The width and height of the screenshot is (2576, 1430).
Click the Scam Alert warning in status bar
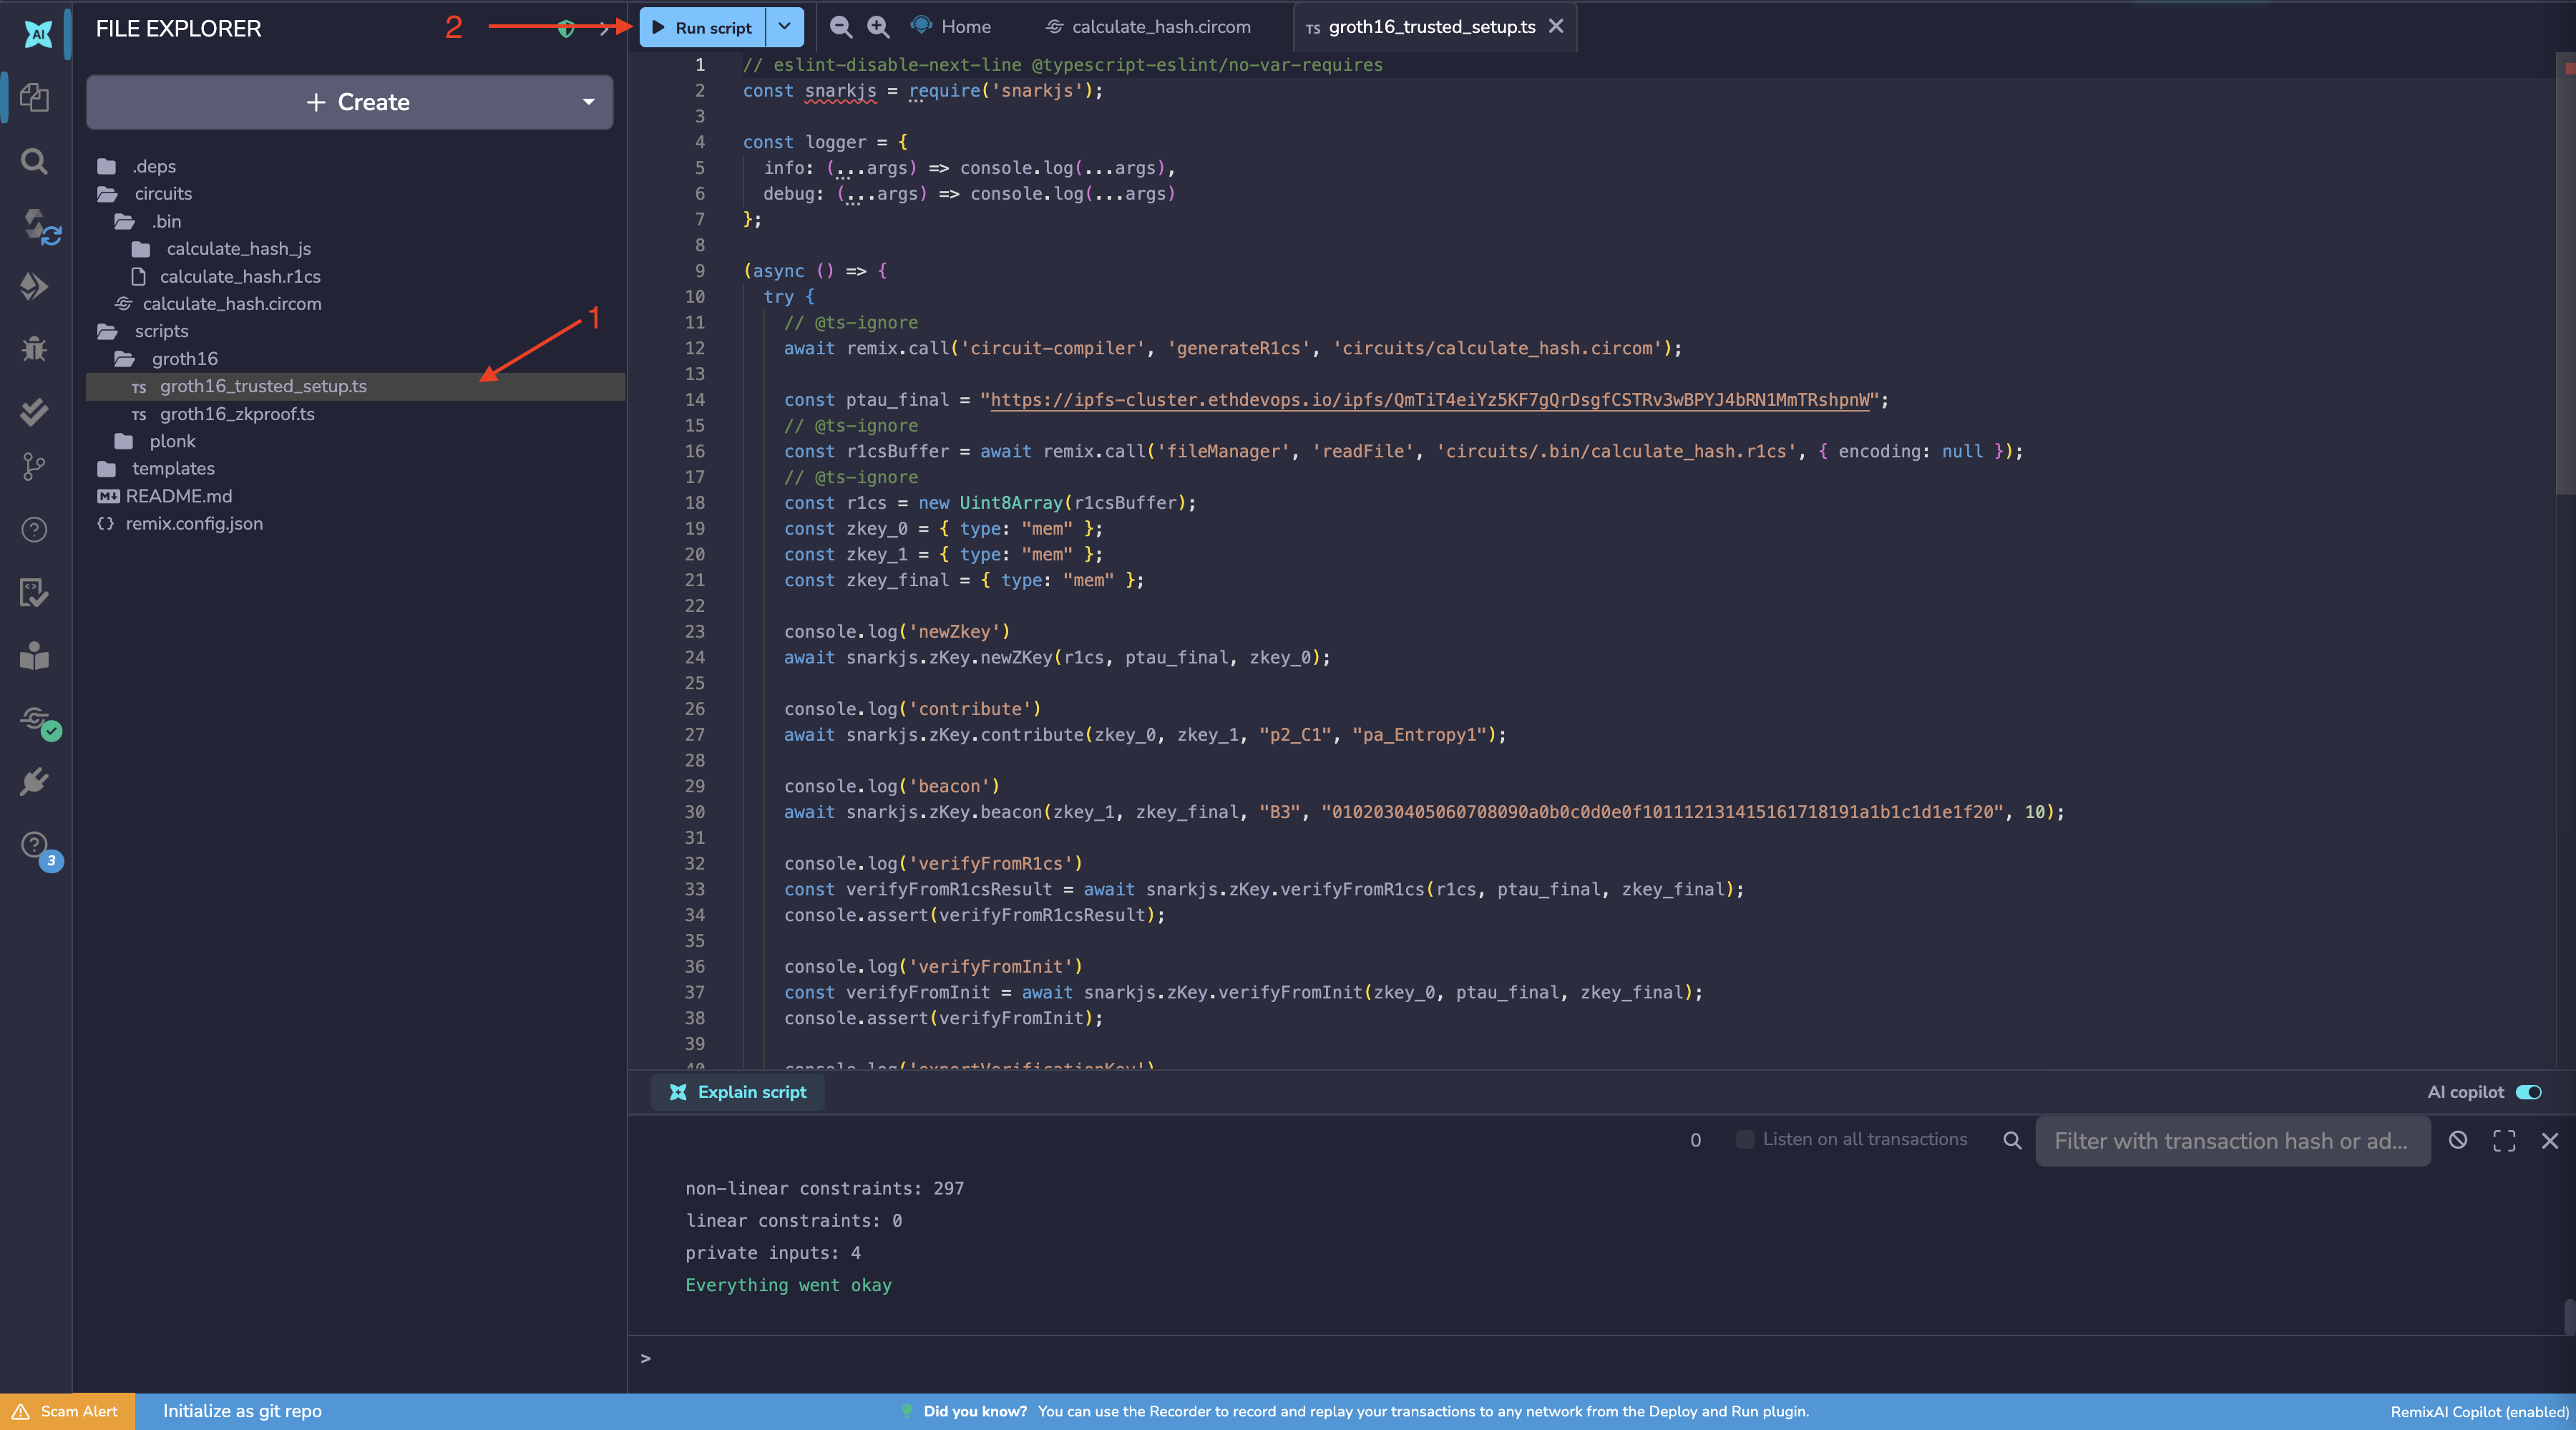point(66,1411)
